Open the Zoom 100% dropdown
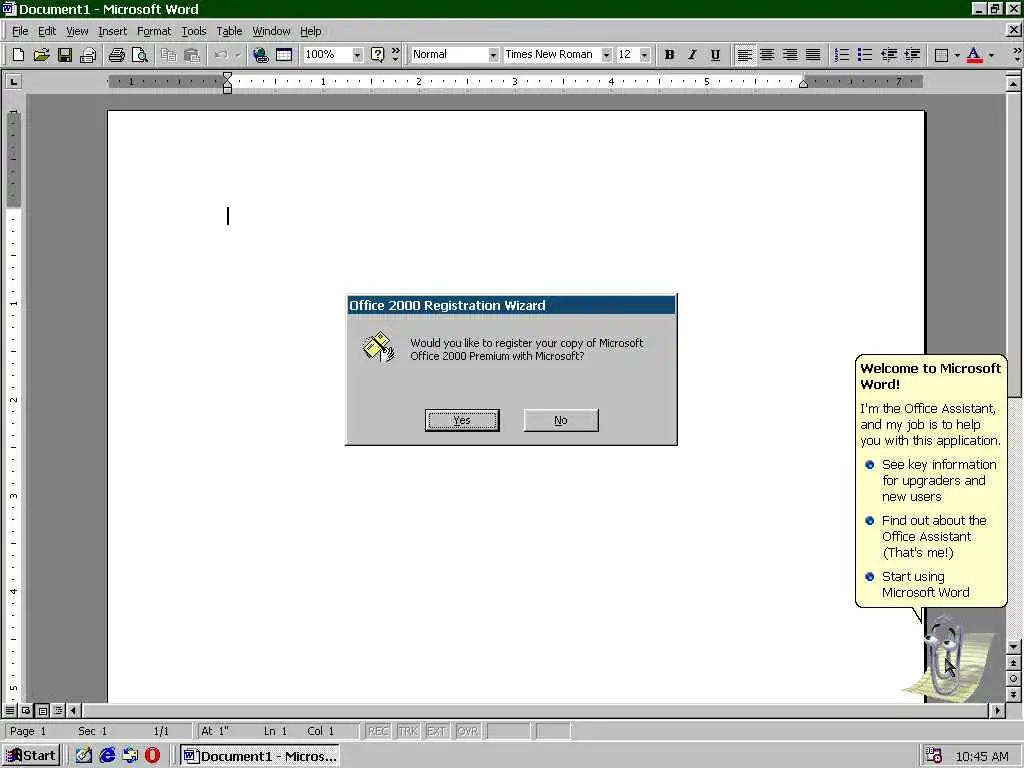Viewport: 1024px width, 768px height. 357,55
